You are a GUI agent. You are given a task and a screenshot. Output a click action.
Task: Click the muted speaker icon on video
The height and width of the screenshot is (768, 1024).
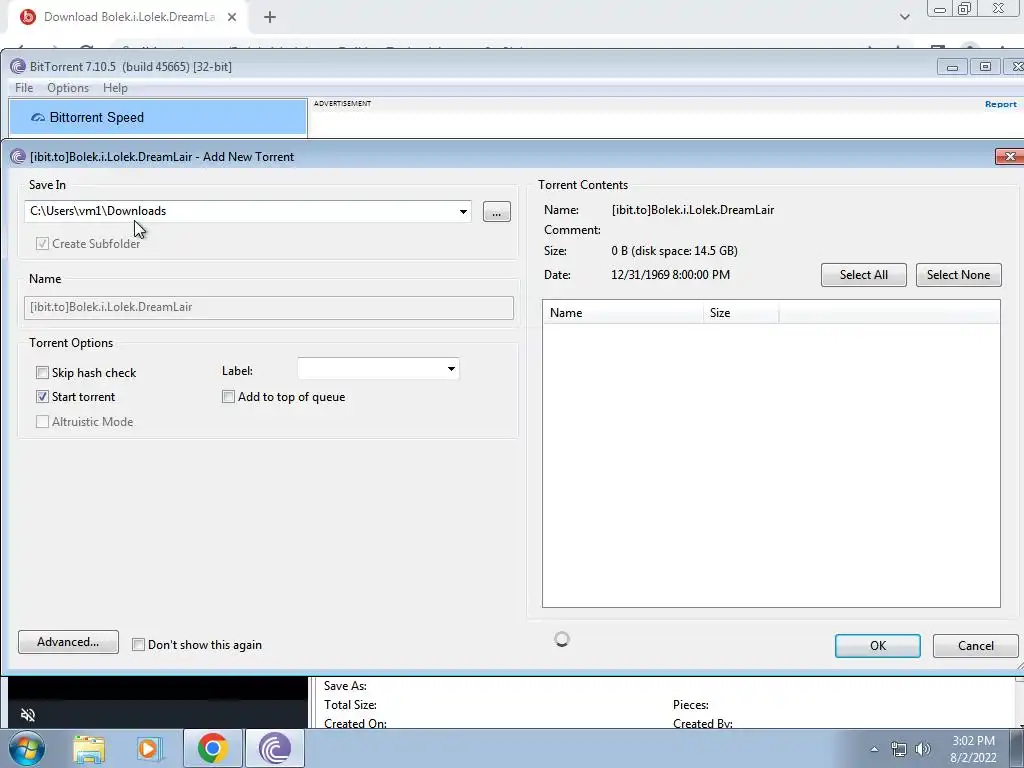click(28, 714)
